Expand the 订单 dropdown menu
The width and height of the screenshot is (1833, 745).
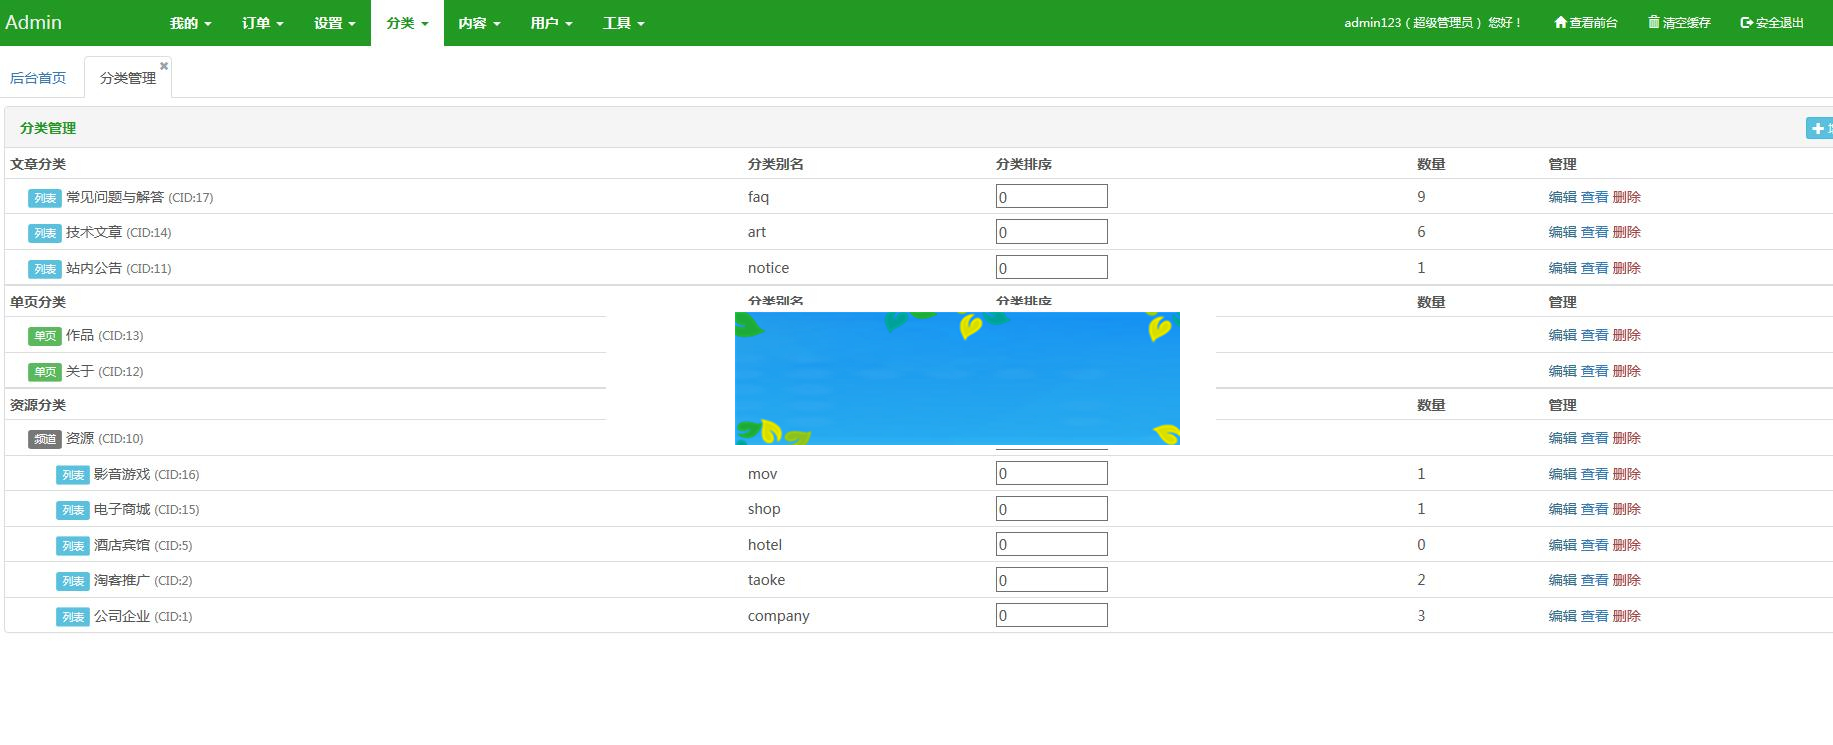click(262, 23)
